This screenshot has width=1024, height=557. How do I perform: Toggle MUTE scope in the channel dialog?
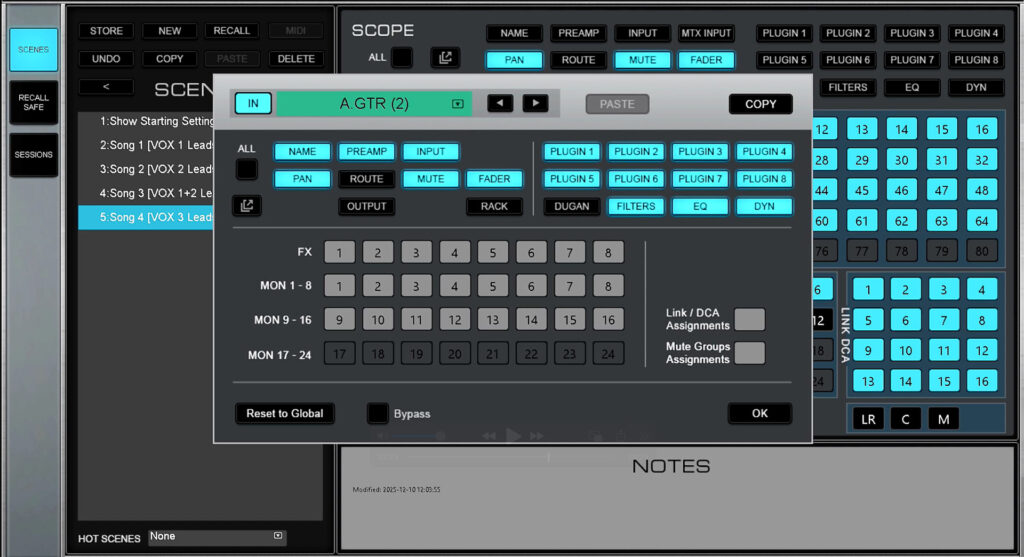pos(430,179)
